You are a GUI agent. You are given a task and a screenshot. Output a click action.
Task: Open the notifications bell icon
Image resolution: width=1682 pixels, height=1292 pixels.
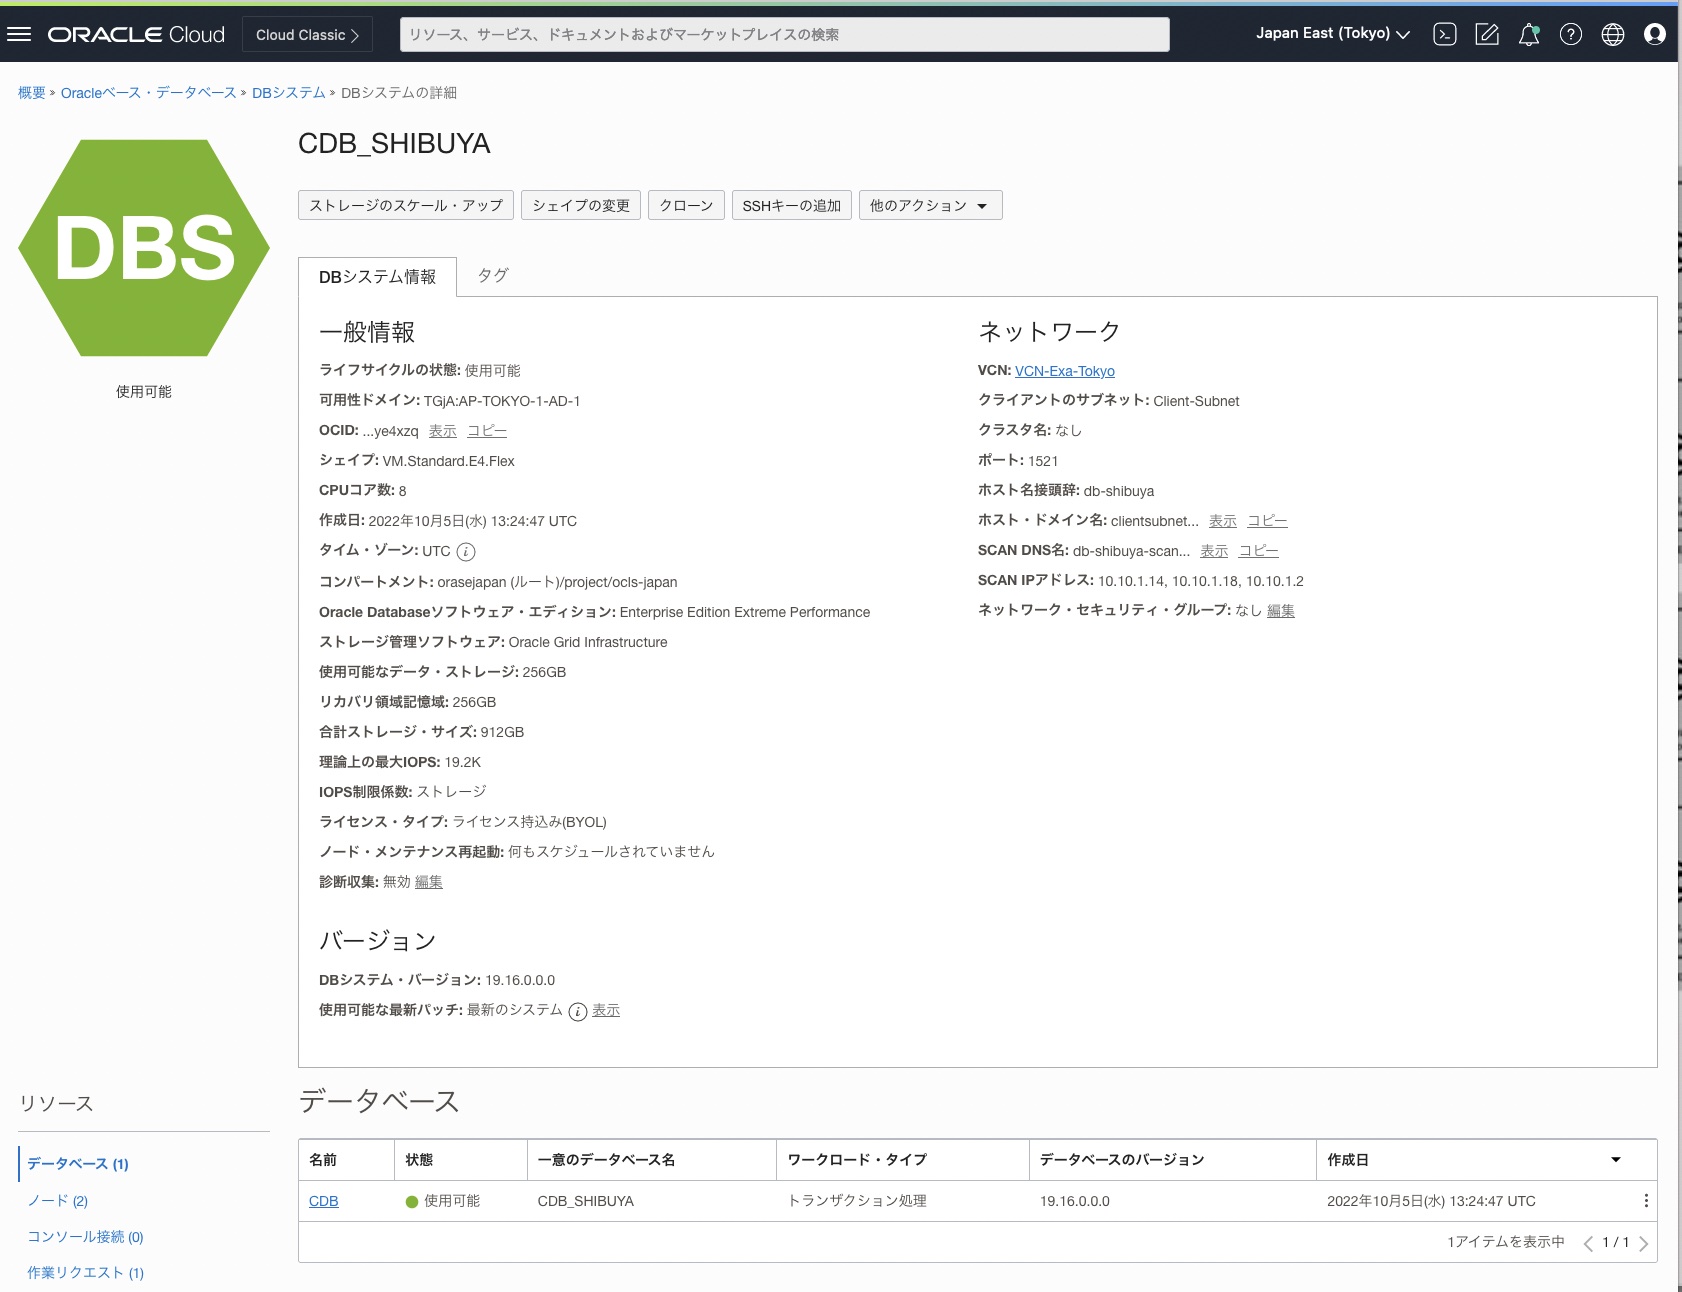tap(1529, 34)
